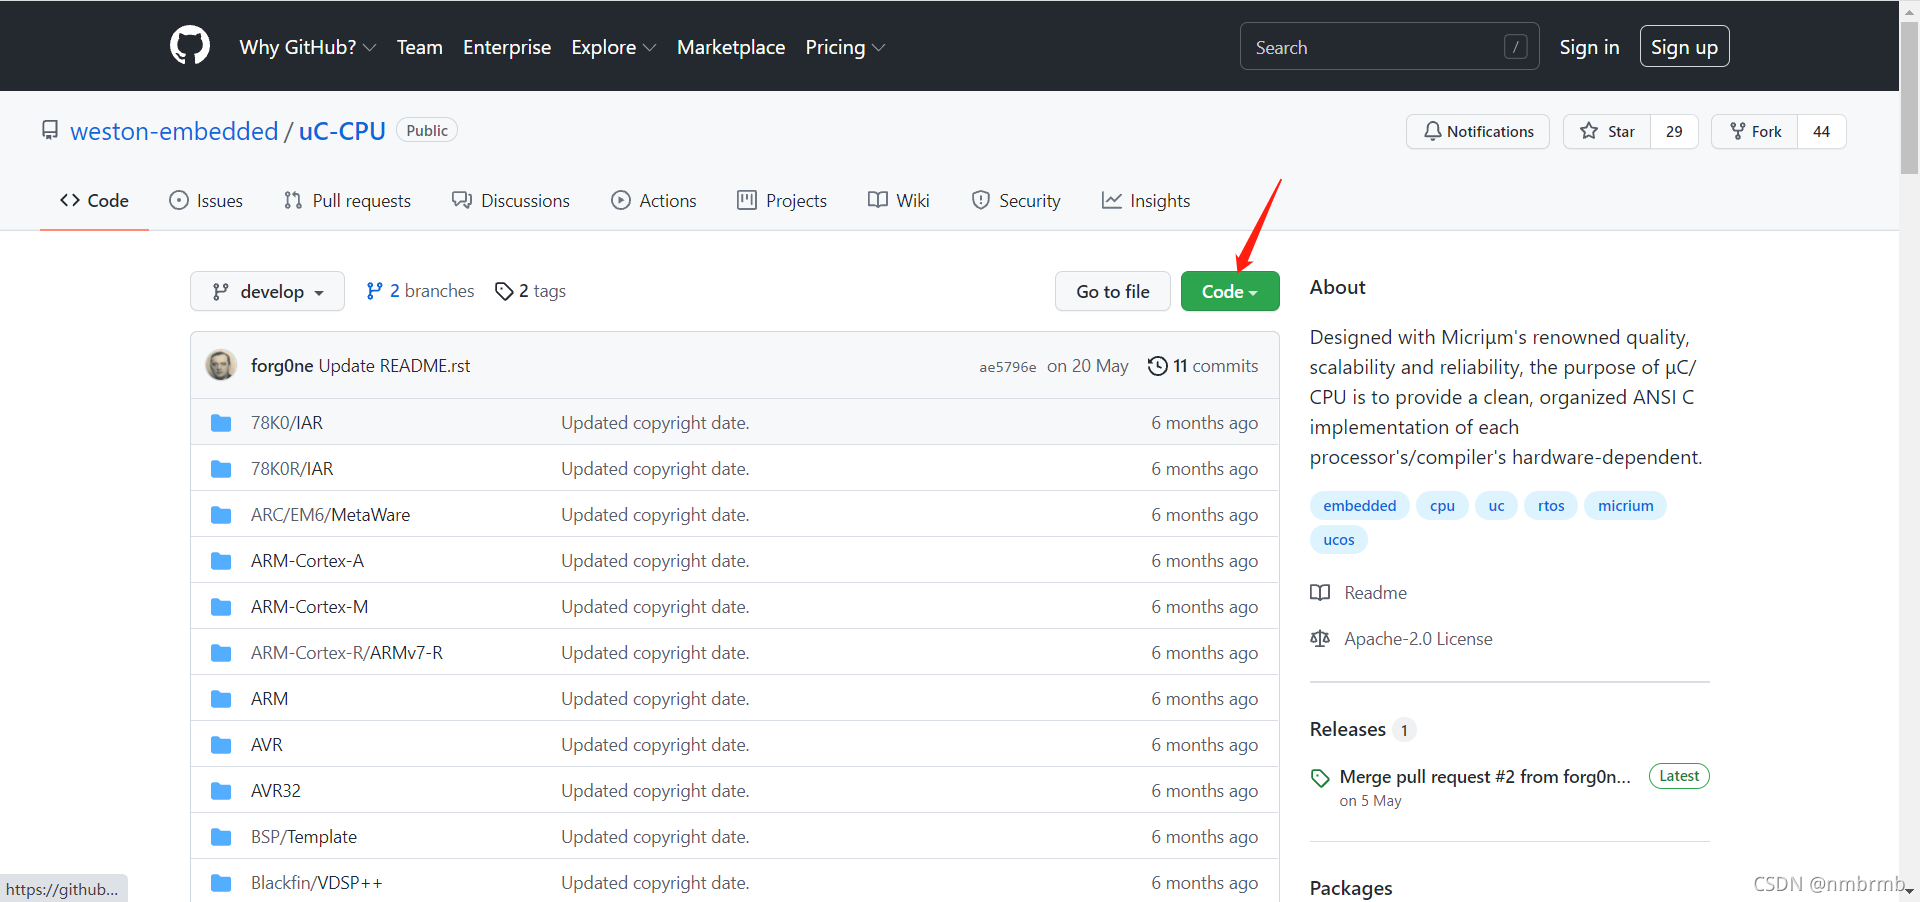Open the Update README.rst commit message
The width and height of the screenshot is (1920, 902).
(394, 366)
